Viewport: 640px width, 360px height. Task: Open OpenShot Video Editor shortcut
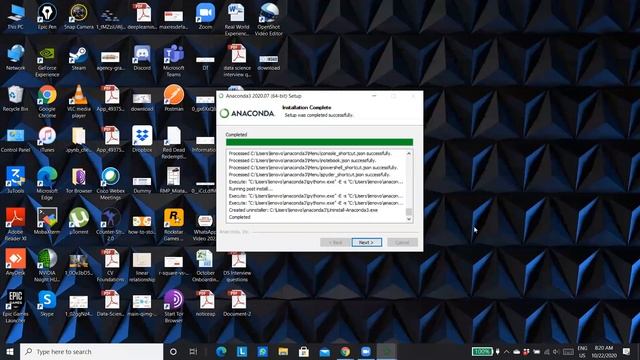point(269,20)
